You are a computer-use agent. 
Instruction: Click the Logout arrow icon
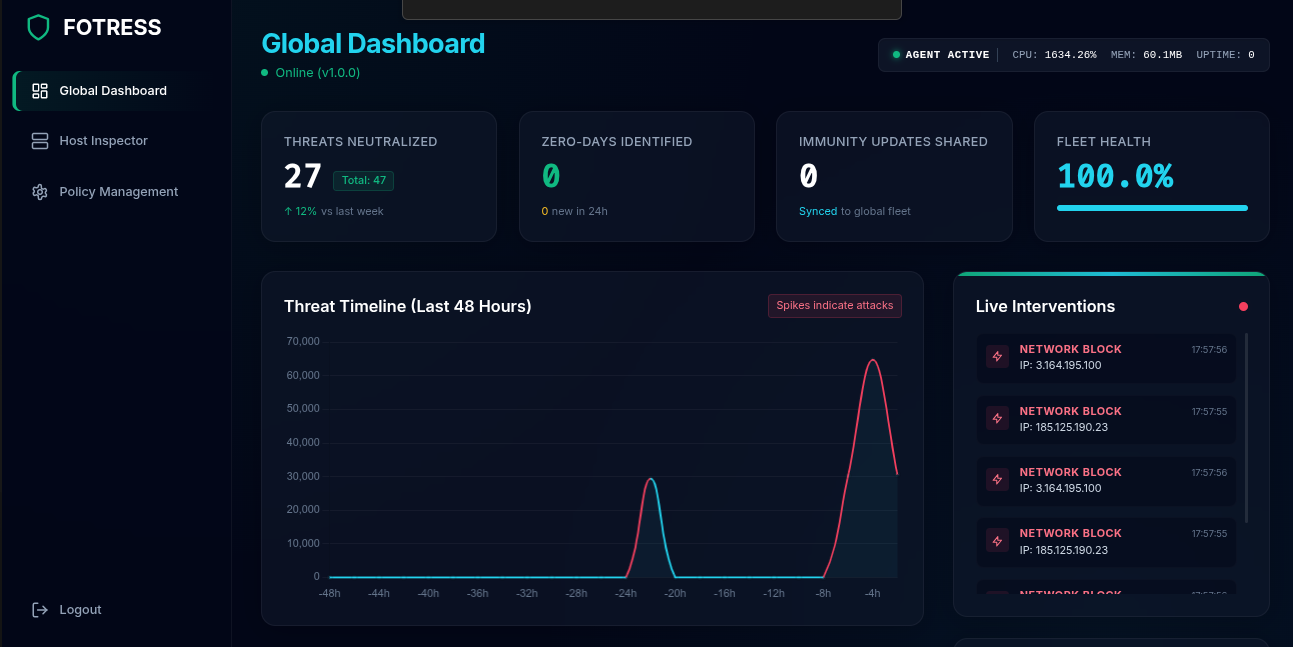click(40, 610)
